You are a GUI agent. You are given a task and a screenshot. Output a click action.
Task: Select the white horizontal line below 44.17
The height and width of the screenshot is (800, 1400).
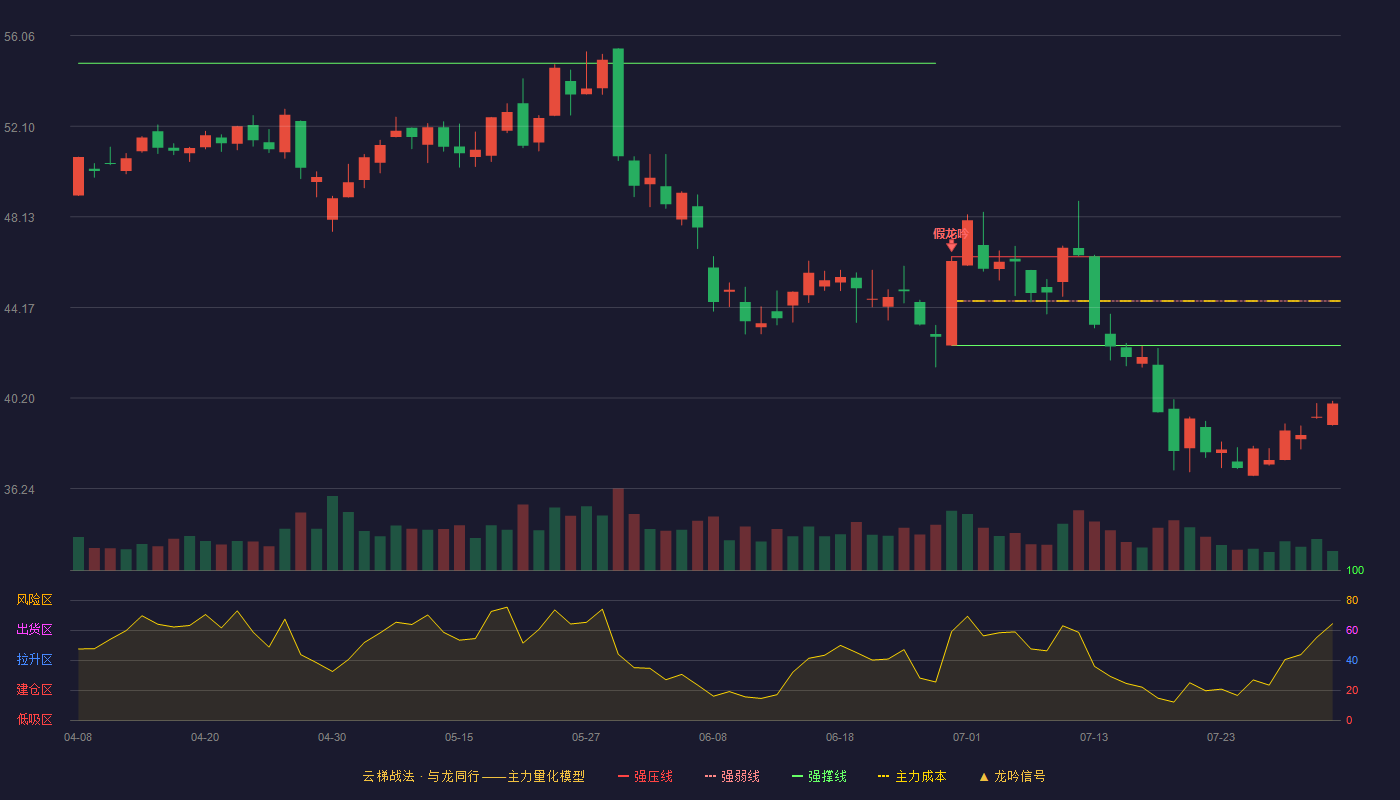click(x=1146, y=345)
